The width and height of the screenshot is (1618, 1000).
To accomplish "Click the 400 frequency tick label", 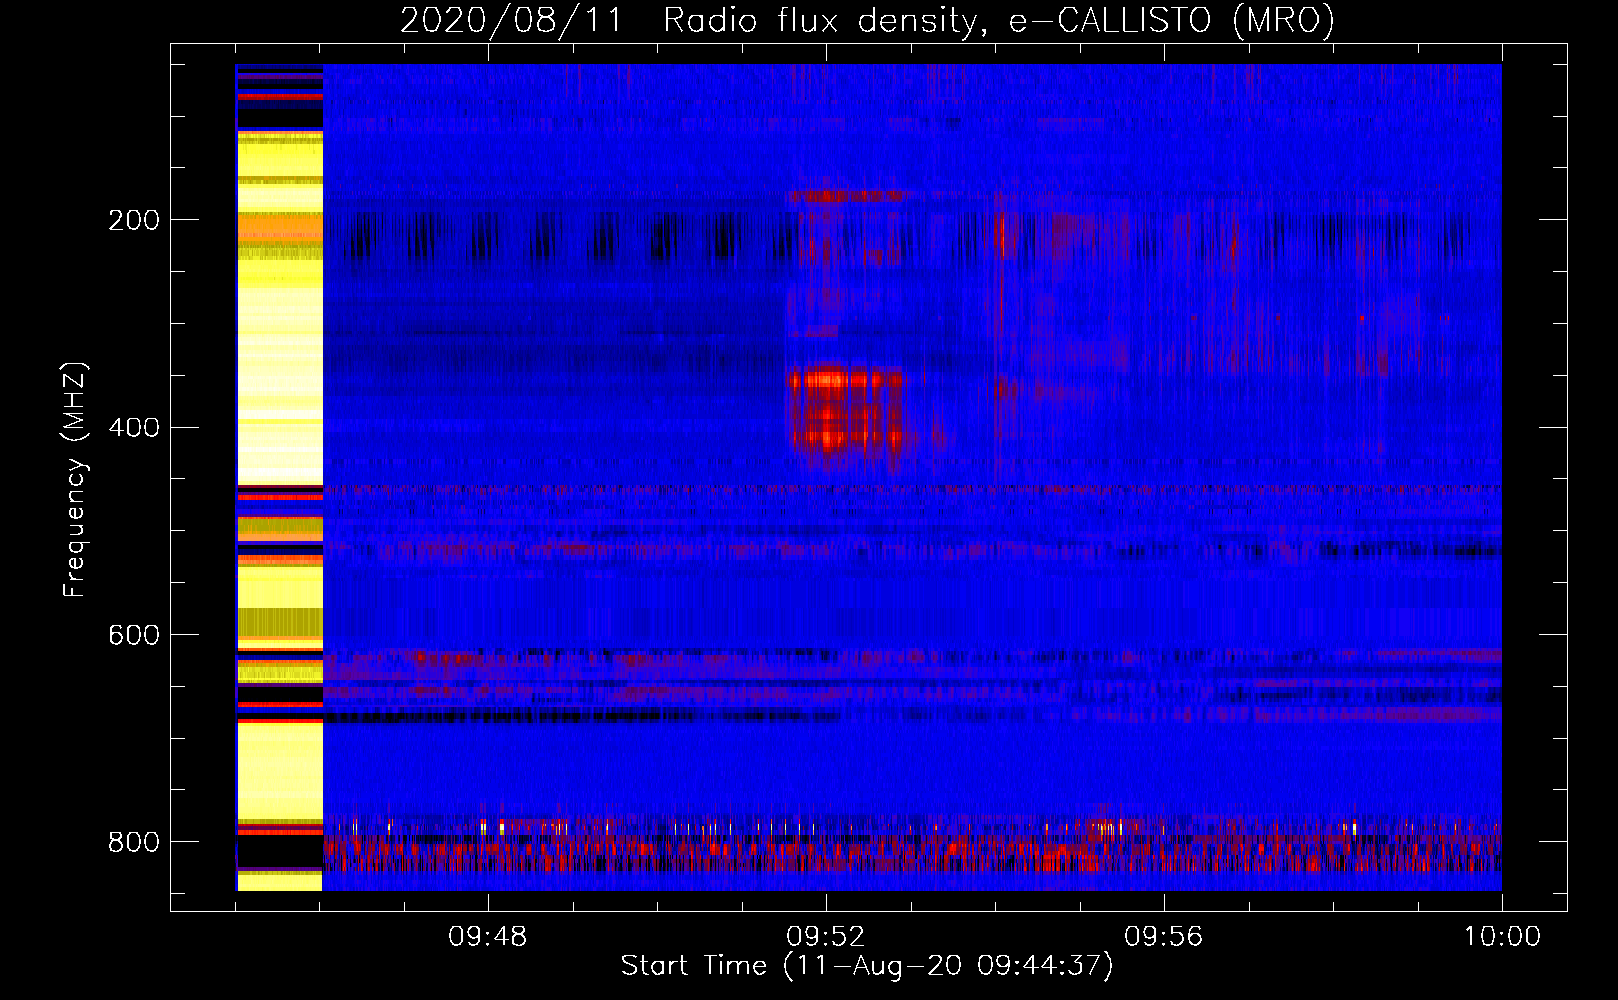I will [134, 428].
